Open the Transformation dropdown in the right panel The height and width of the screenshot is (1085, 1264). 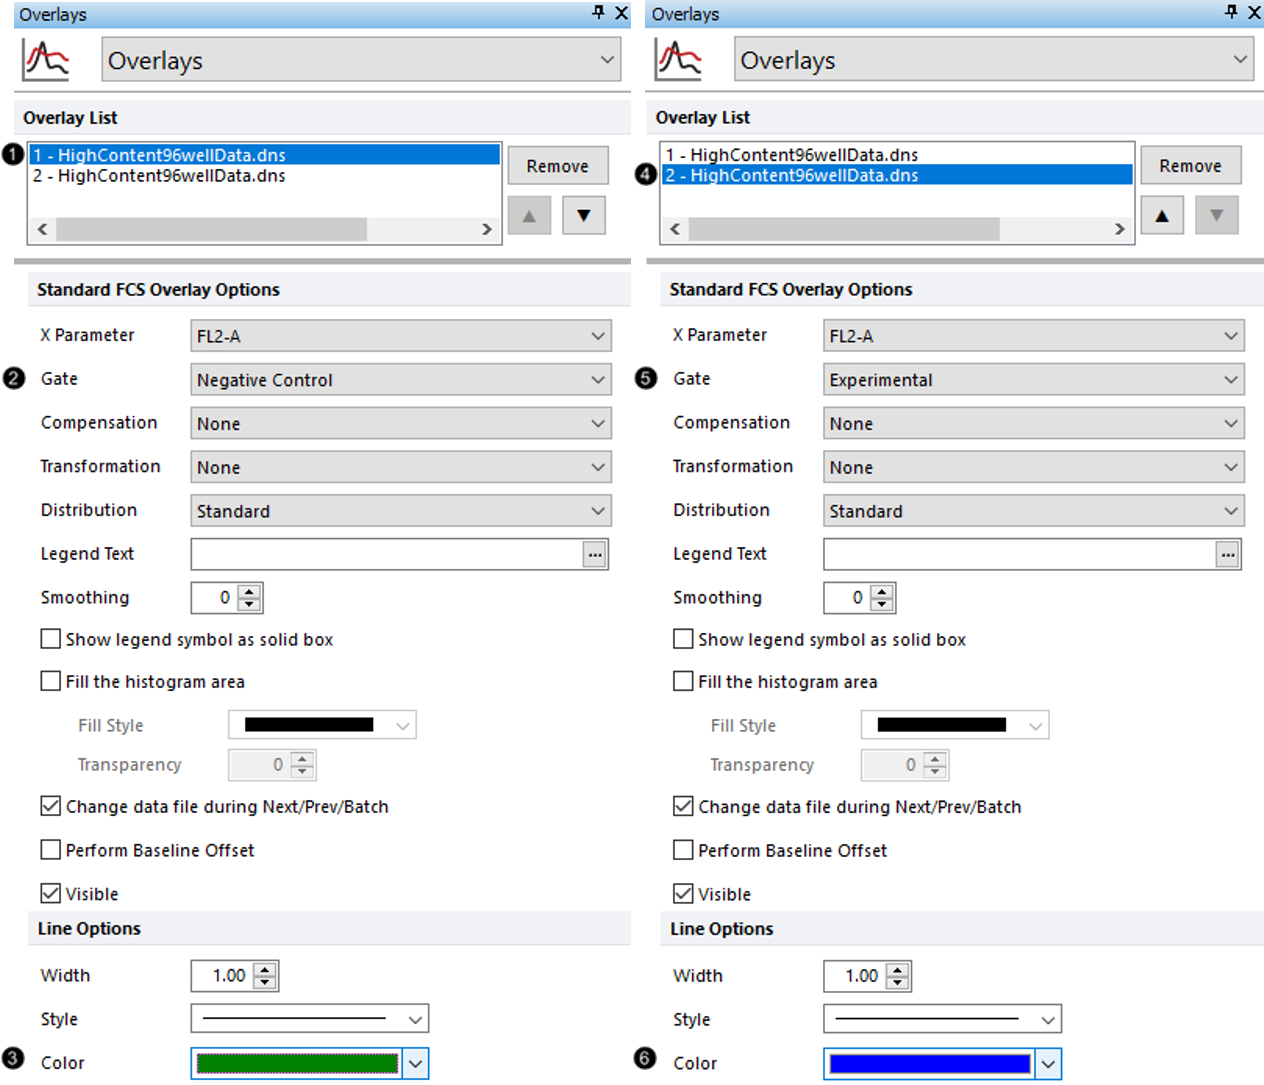[1034, 467]
